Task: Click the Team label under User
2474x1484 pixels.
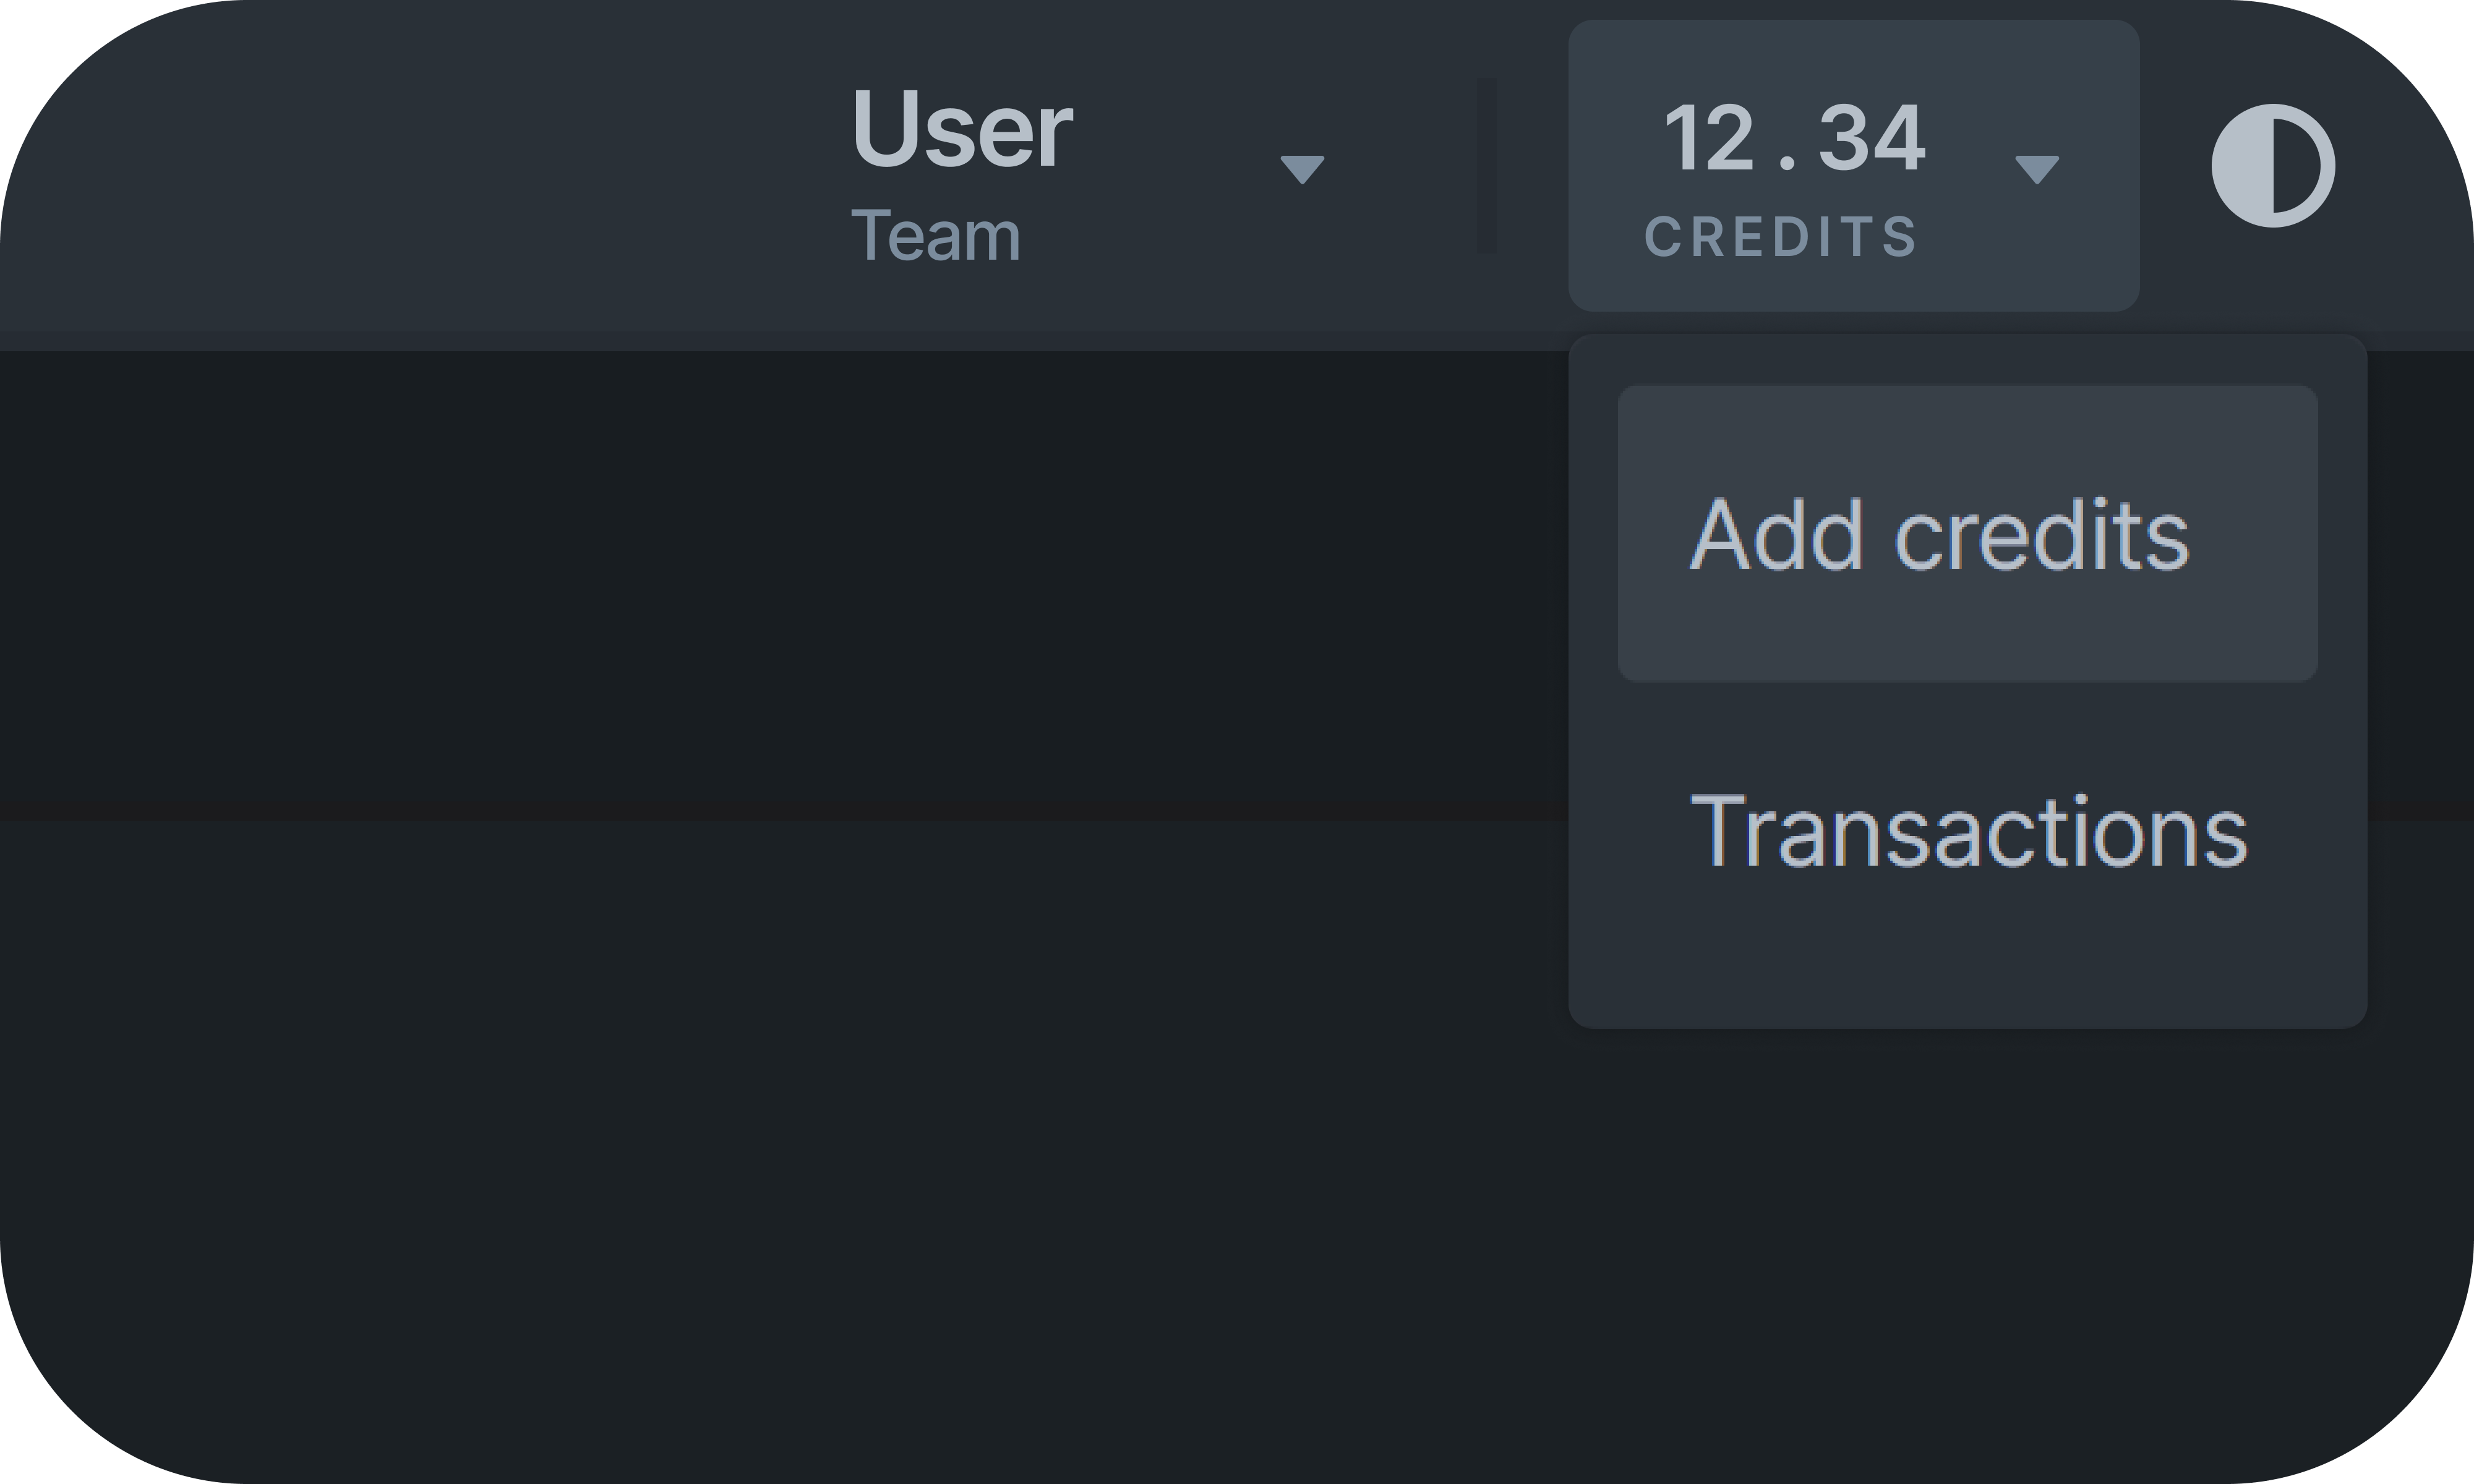Action: pyautogui.click(x=935, y=236)
